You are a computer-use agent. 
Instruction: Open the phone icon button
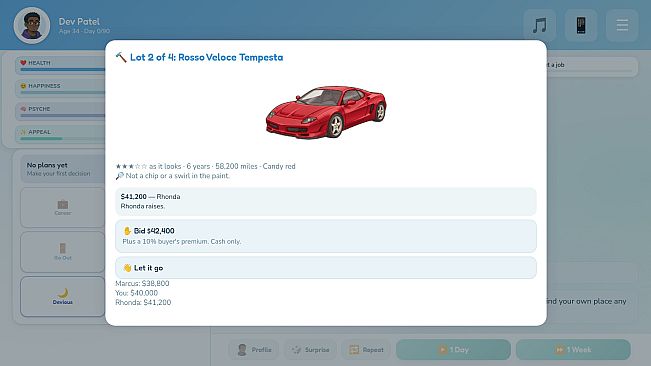click(x=581, y=25)
